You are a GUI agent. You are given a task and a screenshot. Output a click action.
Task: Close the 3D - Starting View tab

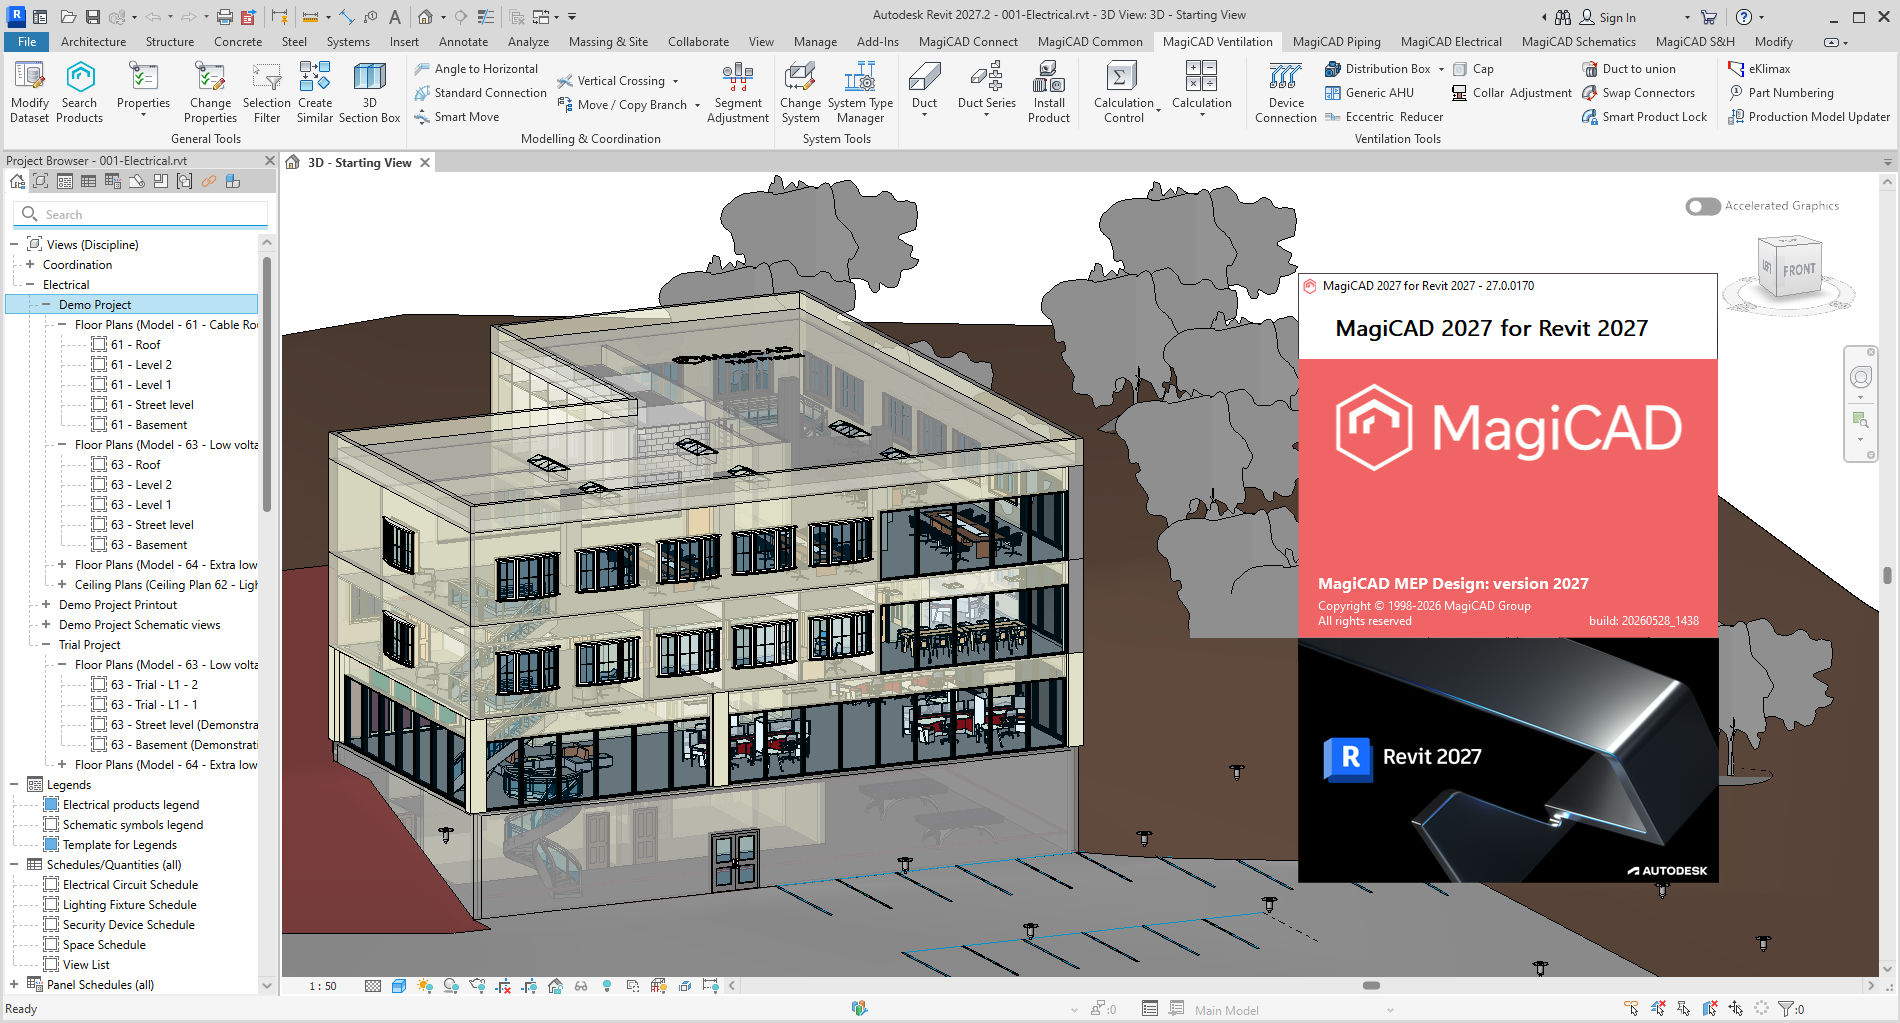pos(425,163)
